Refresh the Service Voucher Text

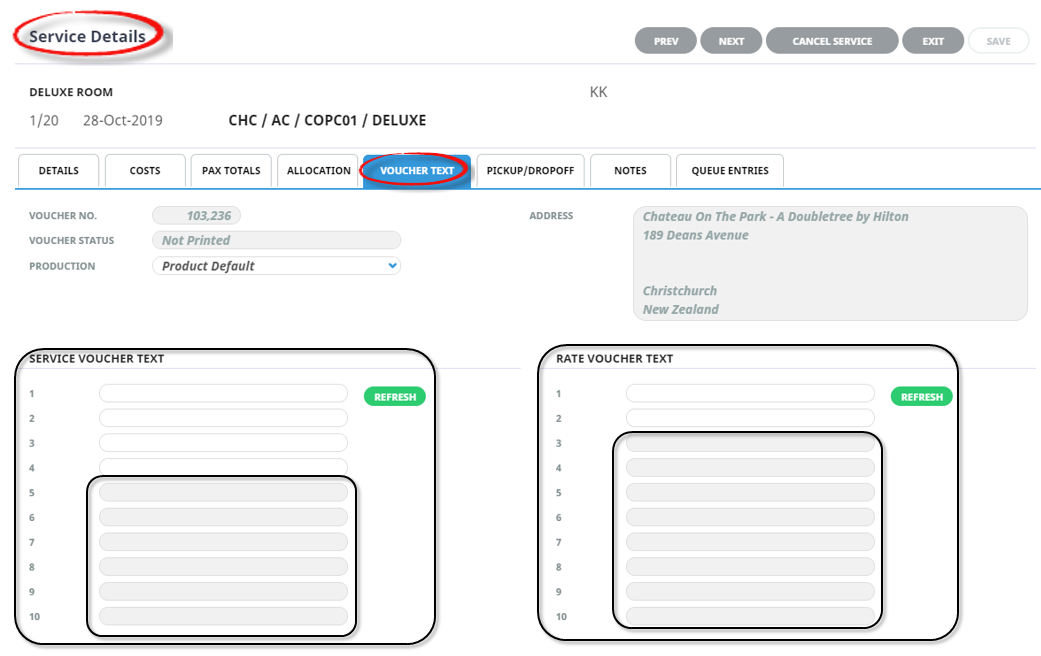click(395, 397)
